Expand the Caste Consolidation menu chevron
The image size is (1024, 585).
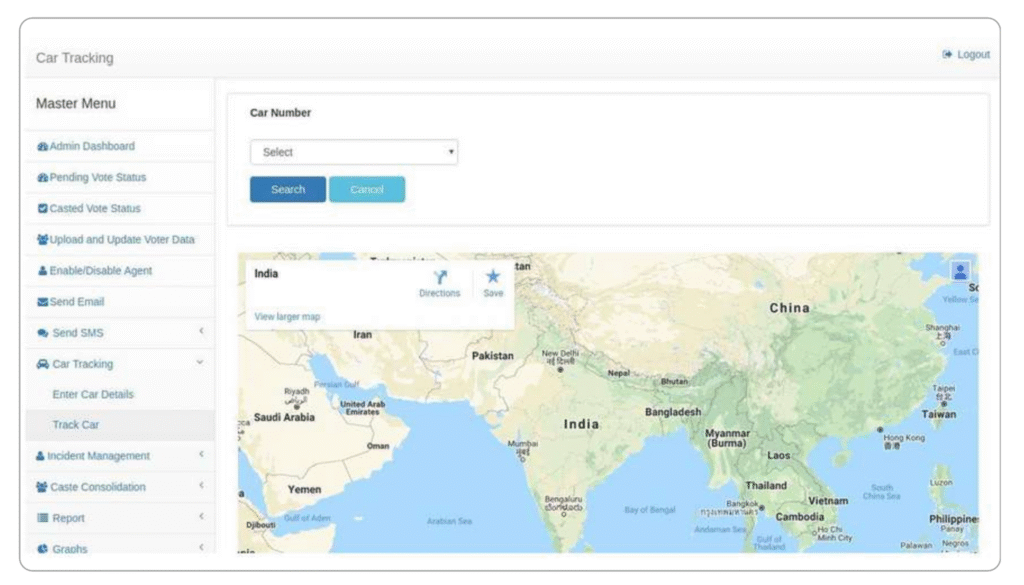pos(200,486)
